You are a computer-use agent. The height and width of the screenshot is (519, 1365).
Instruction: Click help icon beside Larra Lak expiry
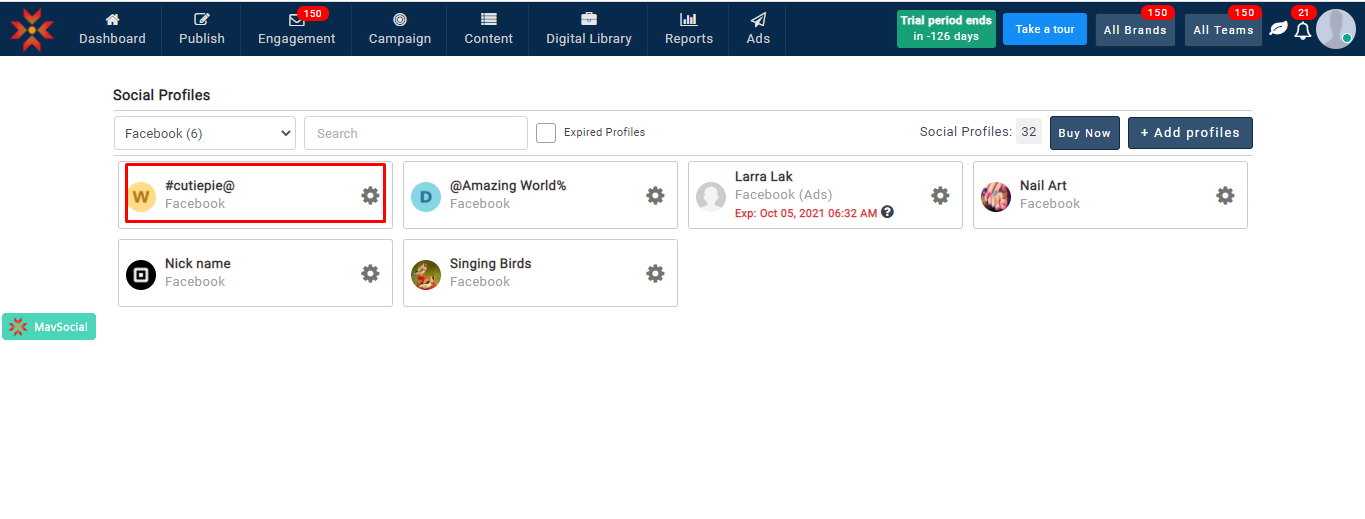coord(887,212)
